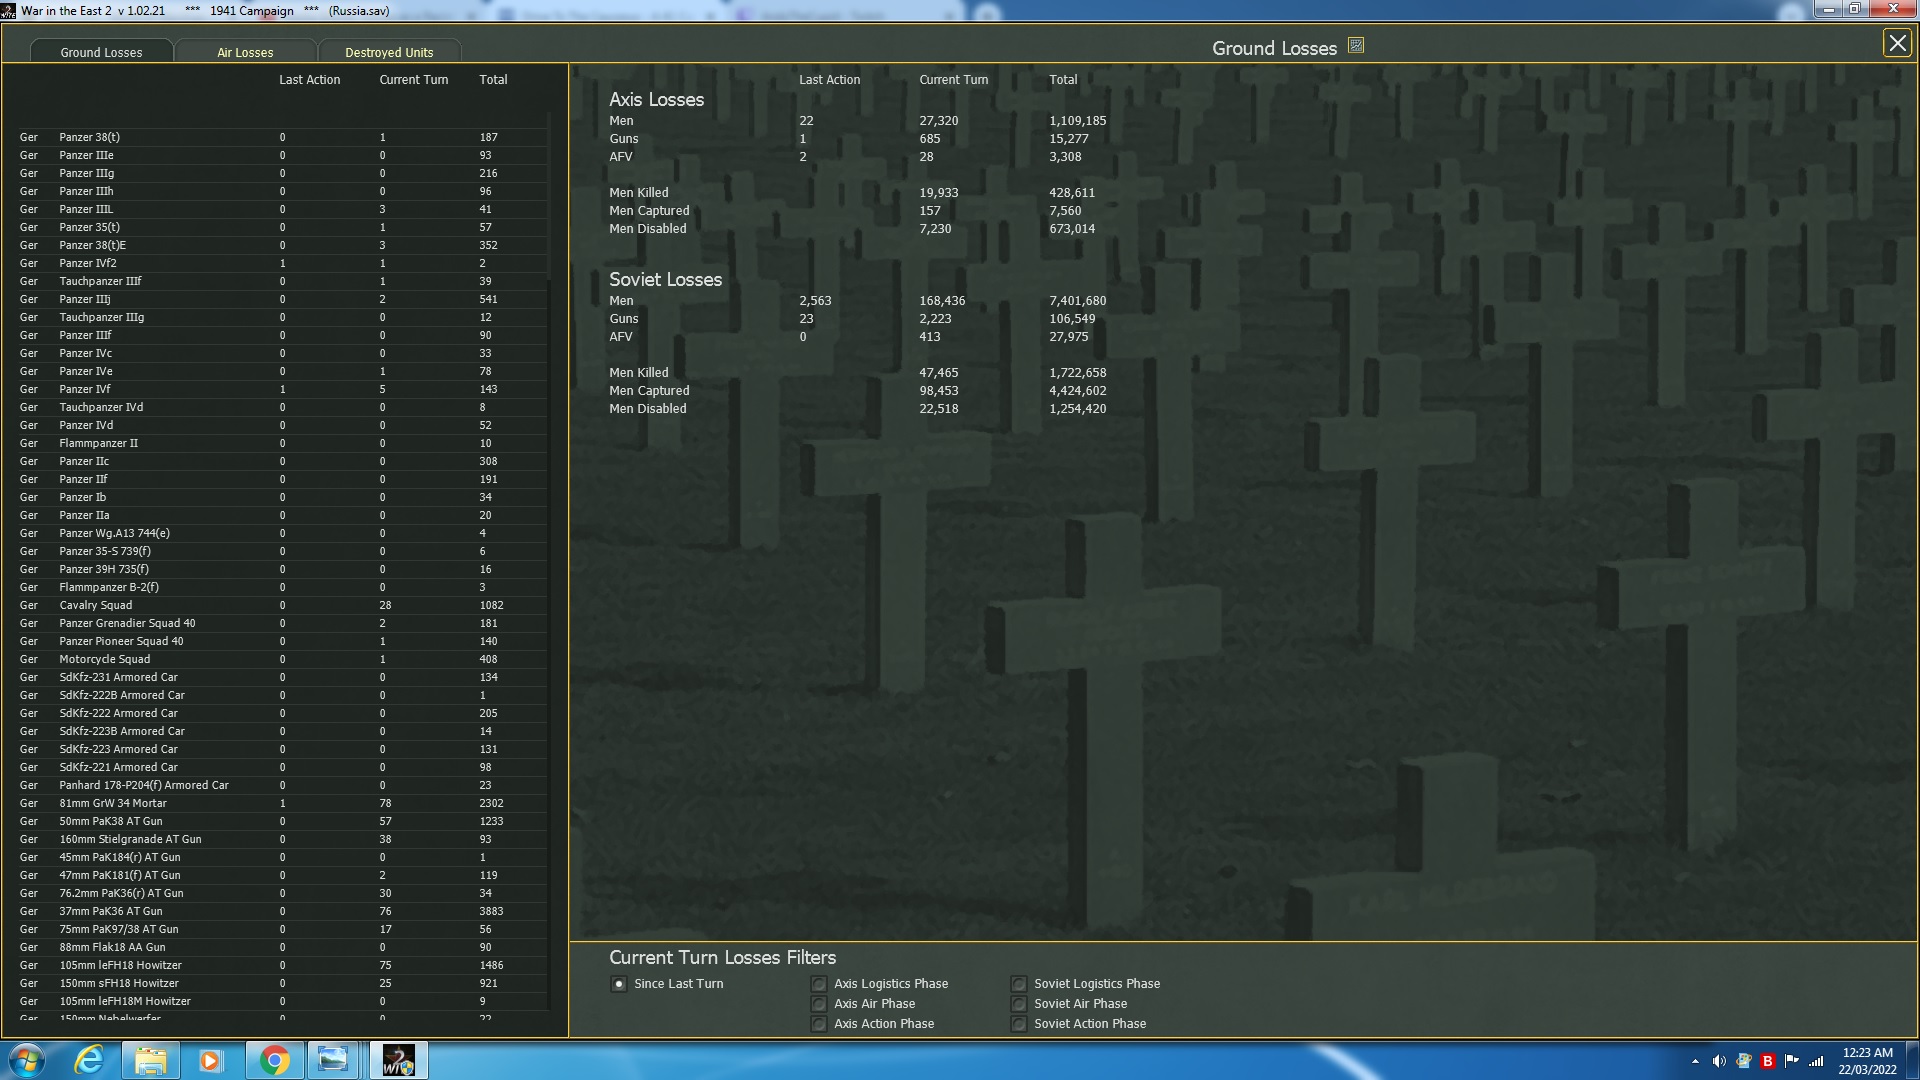The image size is (1920, 1080).
Task: Select the Soviet Air Phase filter
Action: point(1019,1004)
